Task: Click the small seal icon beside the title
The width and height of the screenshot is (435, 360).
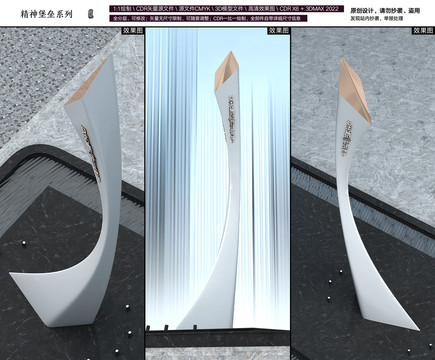Action: 91,14
